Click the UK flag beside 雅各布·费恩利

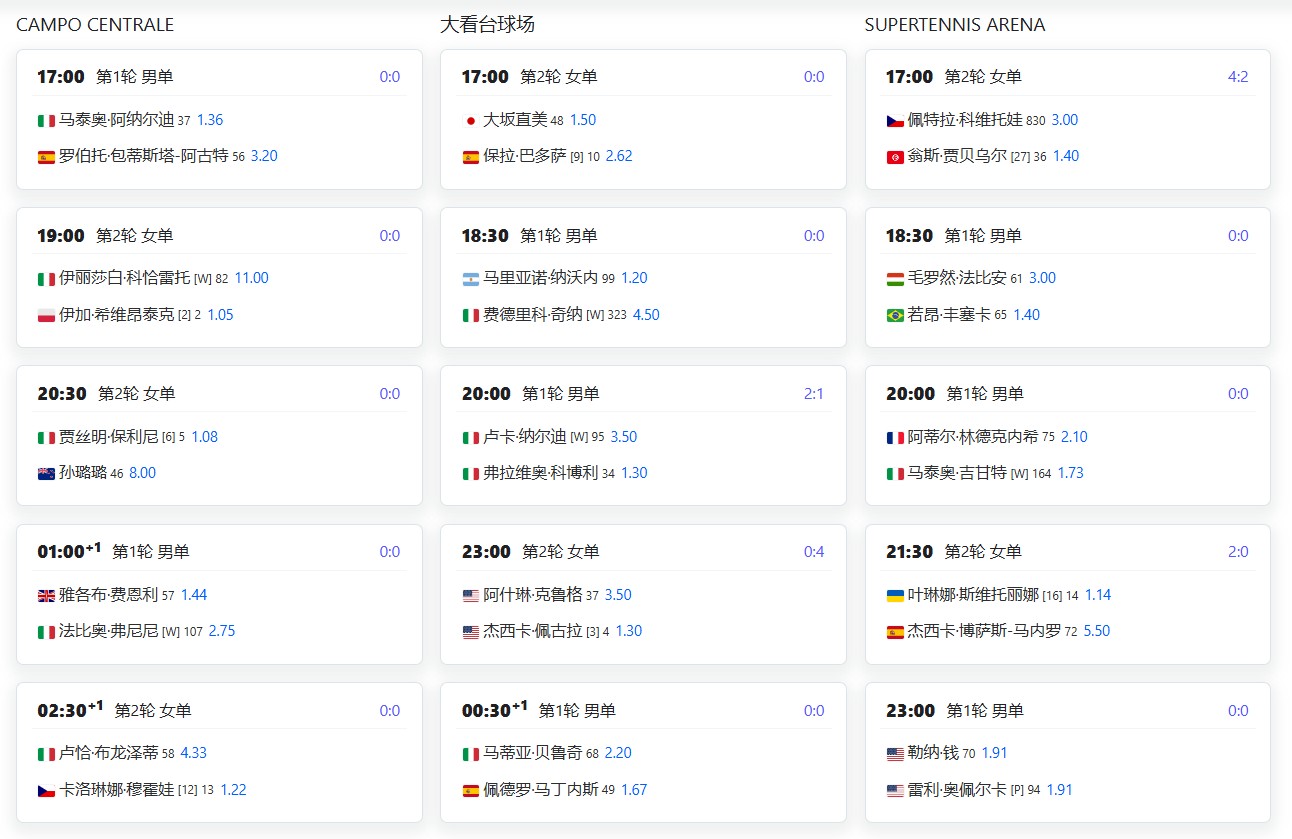point(46,595)
